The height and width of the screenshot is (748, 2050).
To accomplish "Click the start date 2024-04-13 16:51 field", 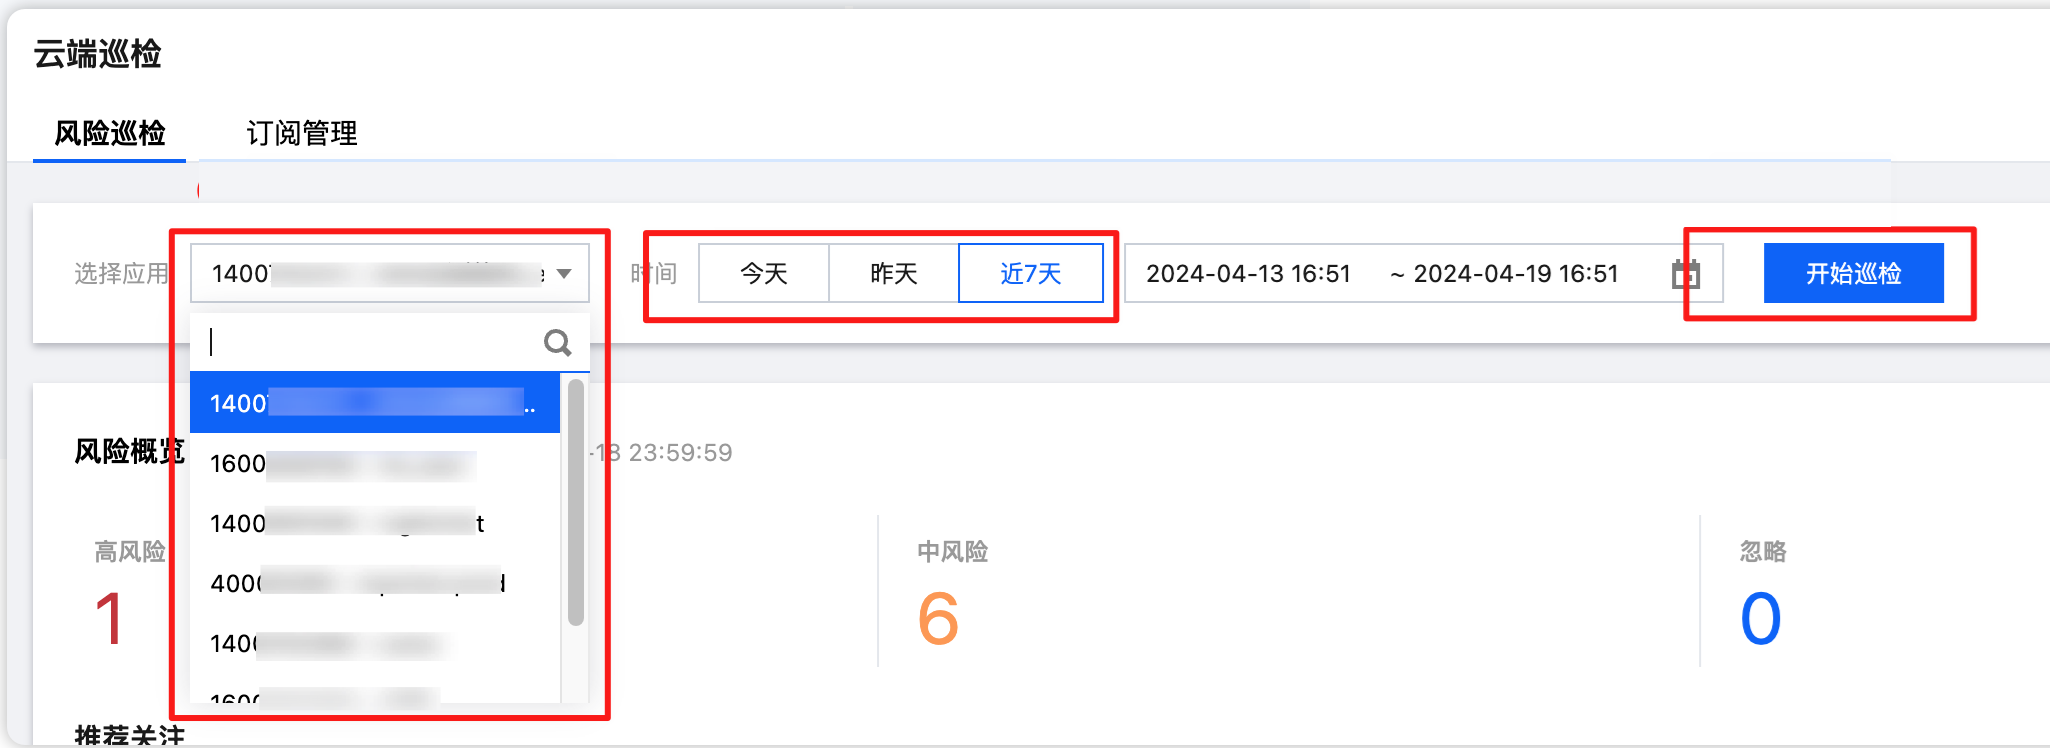I will point(1248,274).
